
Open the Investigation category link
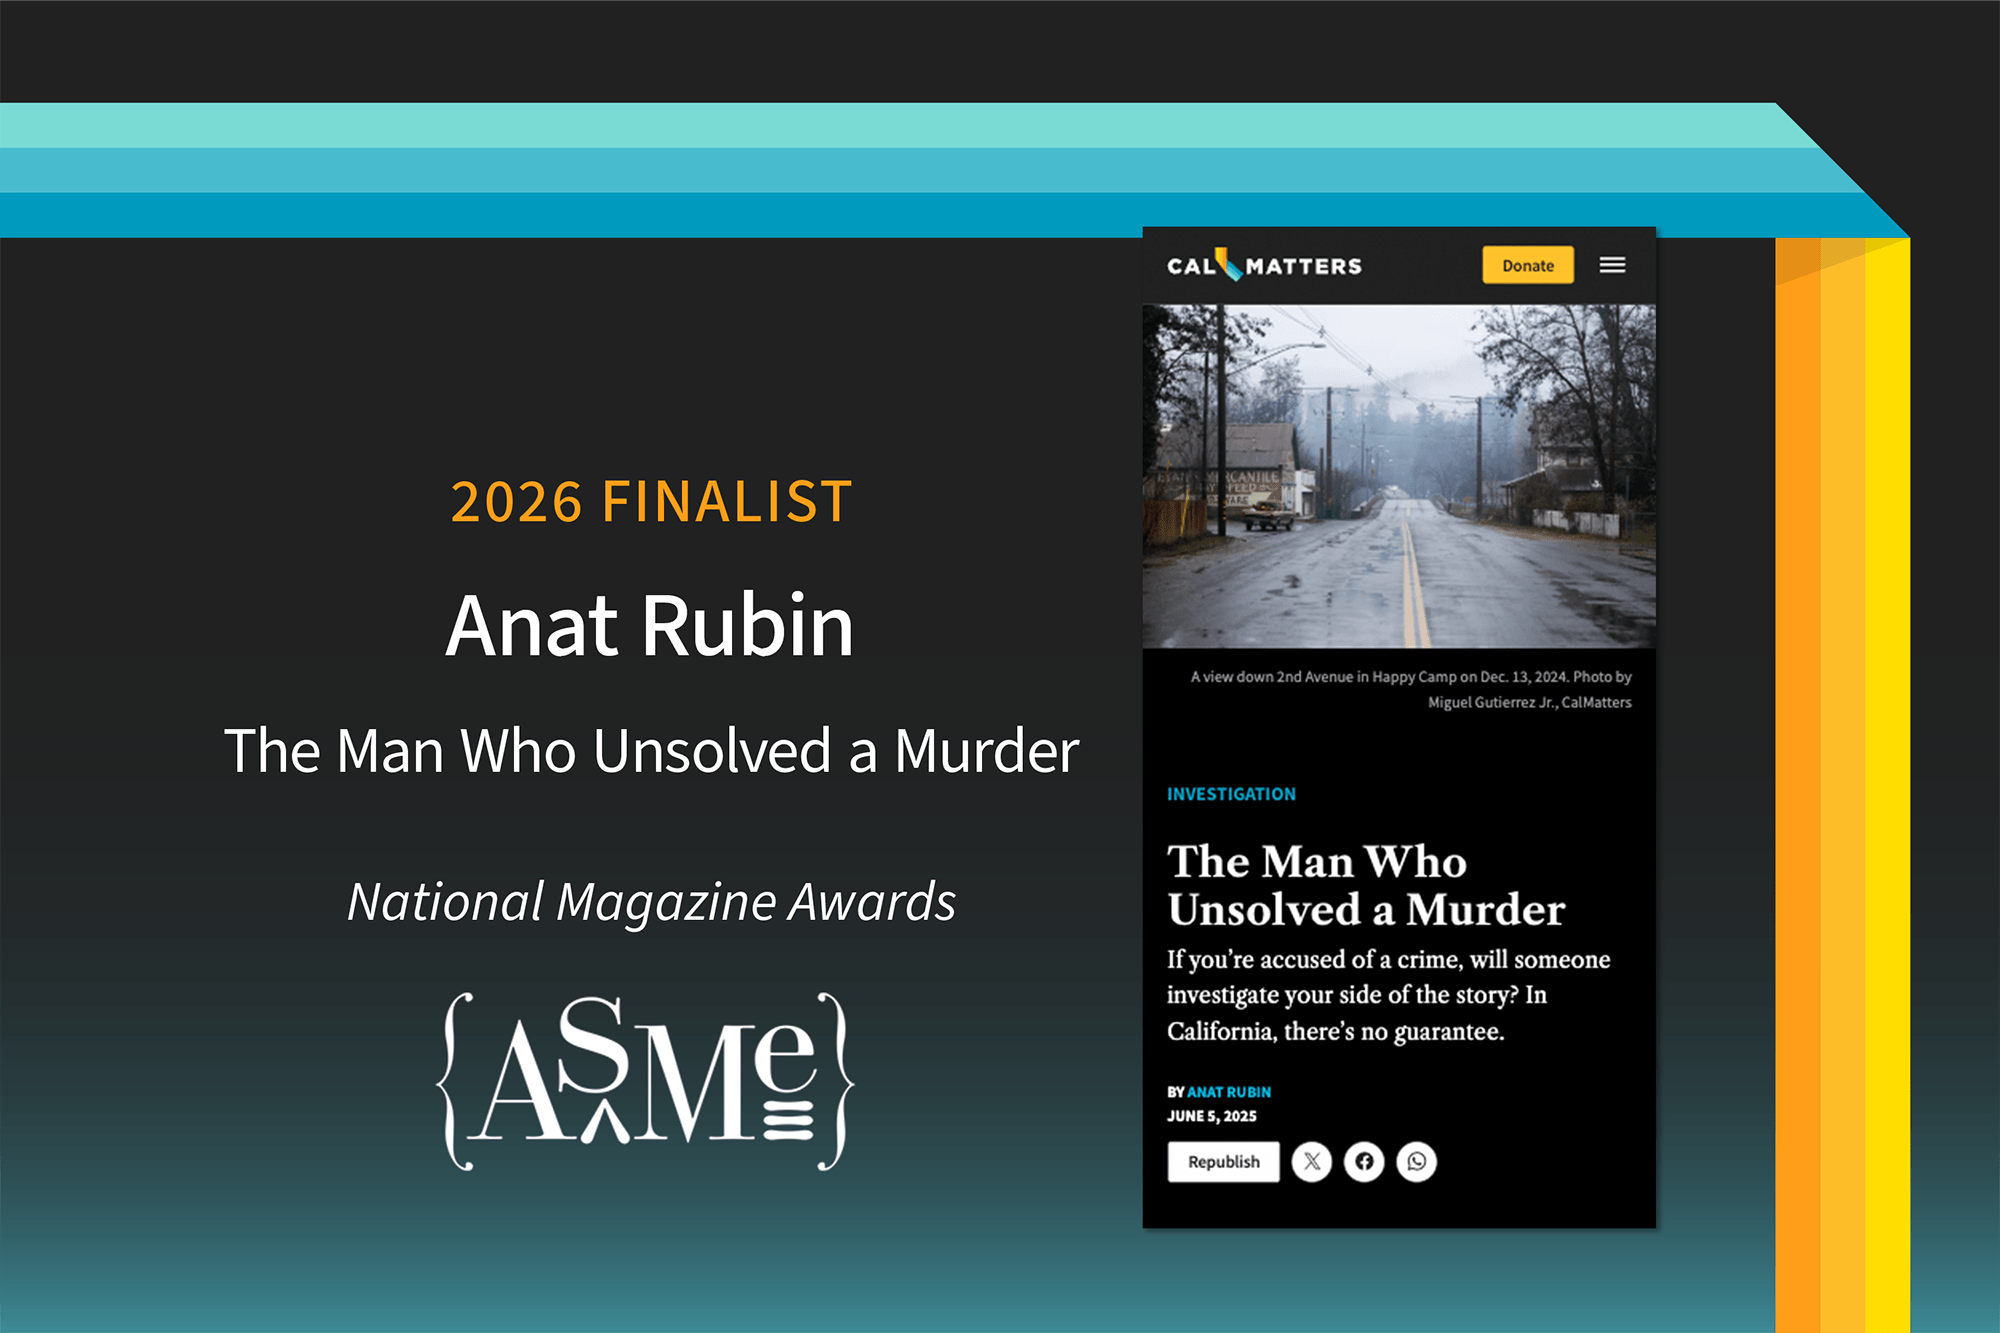coord(1231,794)
